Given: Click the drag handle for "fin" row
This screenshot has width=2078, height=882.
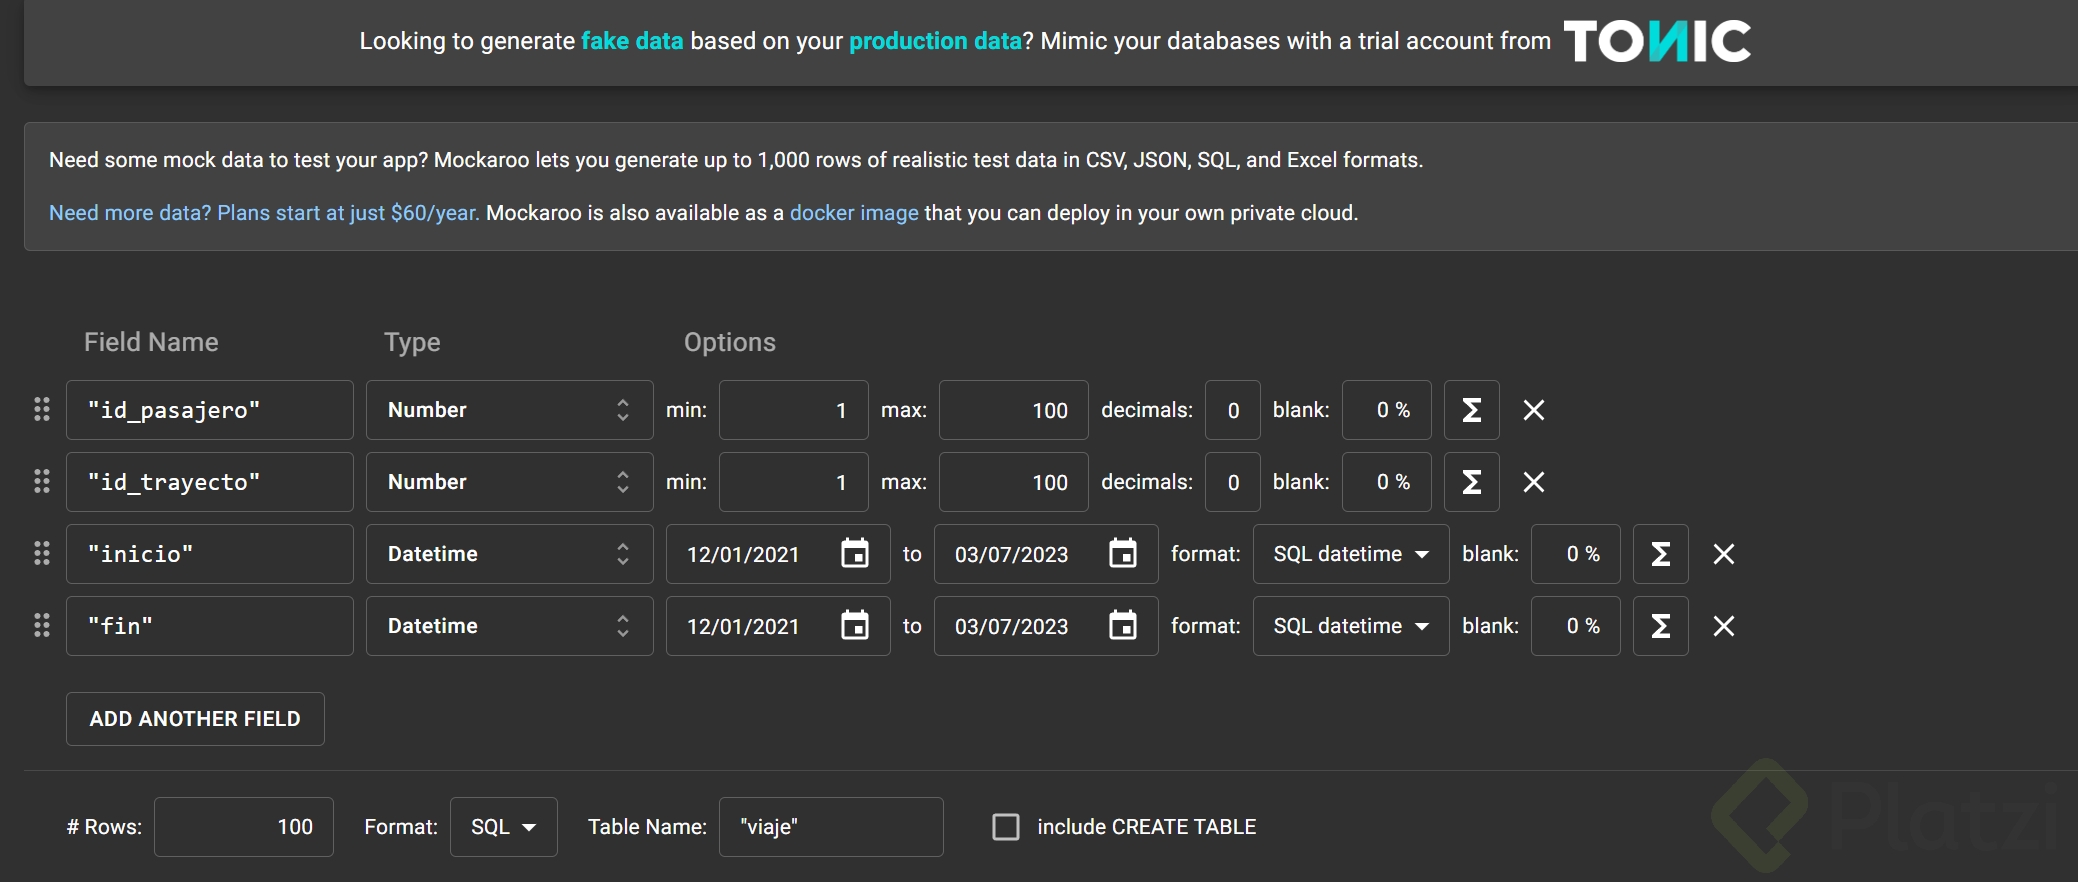Looking at the screenshot, I should 42,625.
